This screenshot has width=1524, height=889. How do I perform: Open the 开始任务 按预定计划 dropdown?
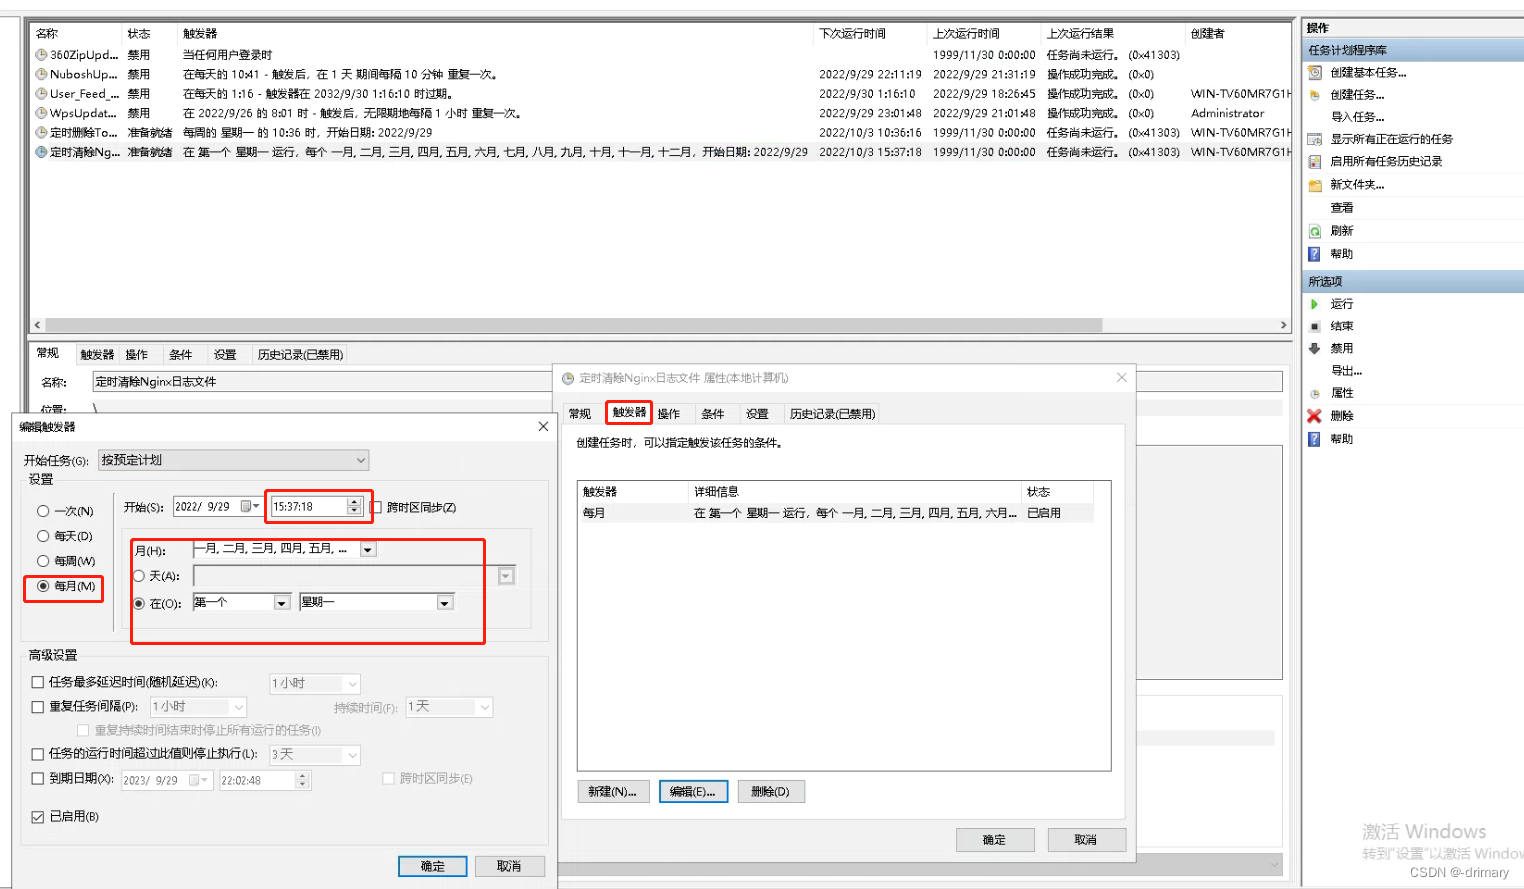(233, 460)
